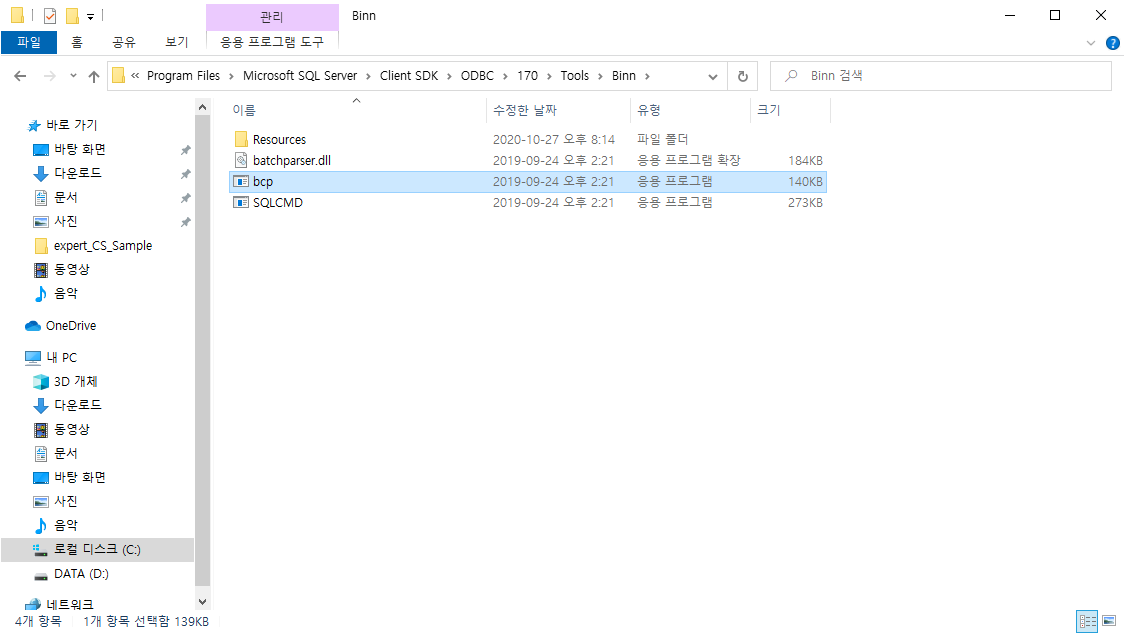Screen dimensions: 1125x634
Task: Open the Customize Quick Access Toolbar dropdown
Action: pos(90,16)
